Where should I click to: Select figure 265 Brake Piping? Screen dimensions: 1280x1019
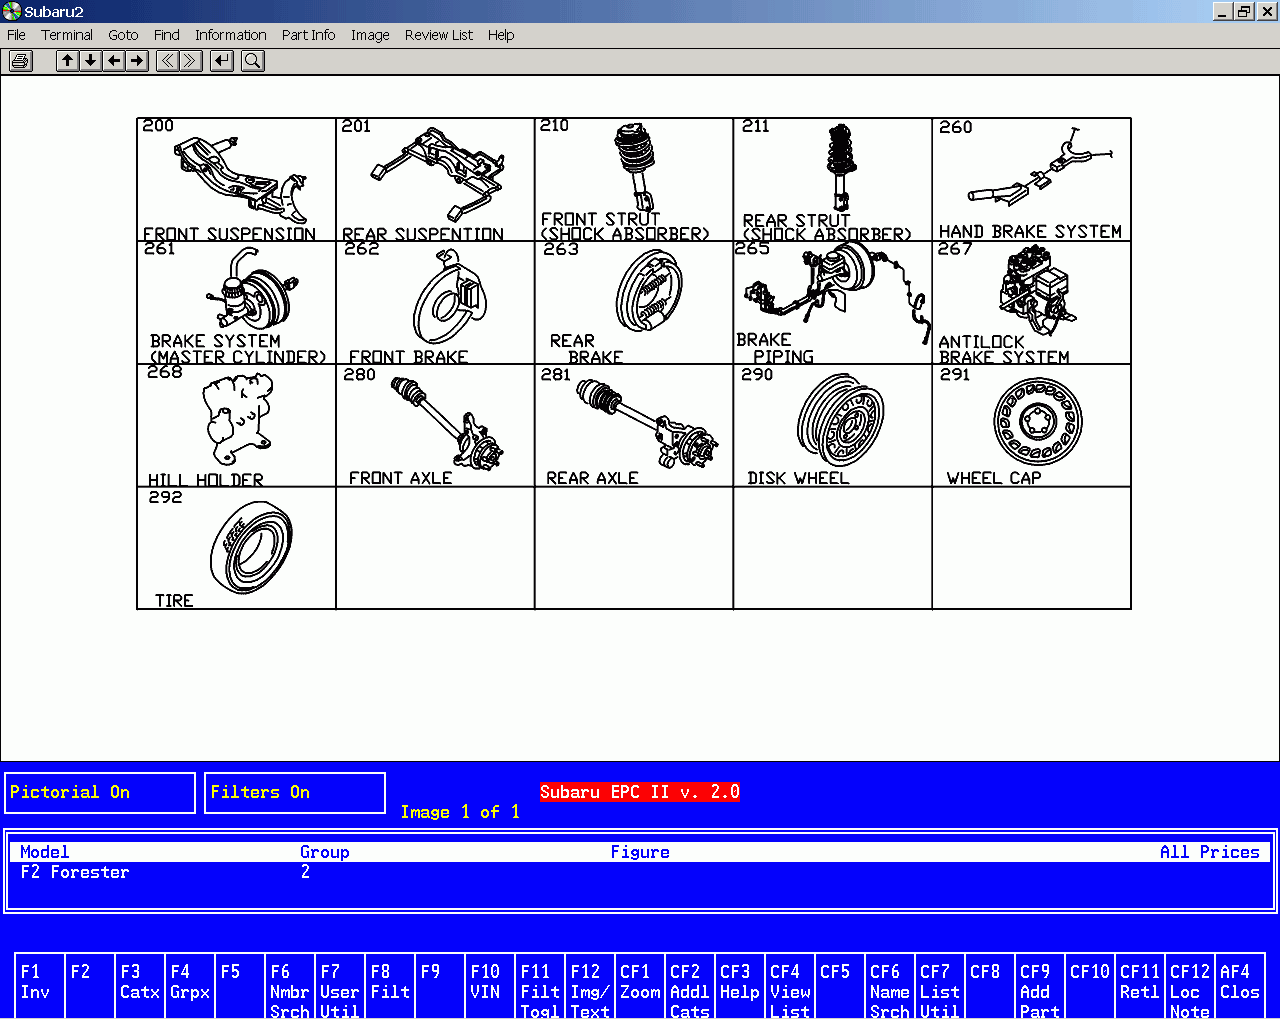pos(833,303)
